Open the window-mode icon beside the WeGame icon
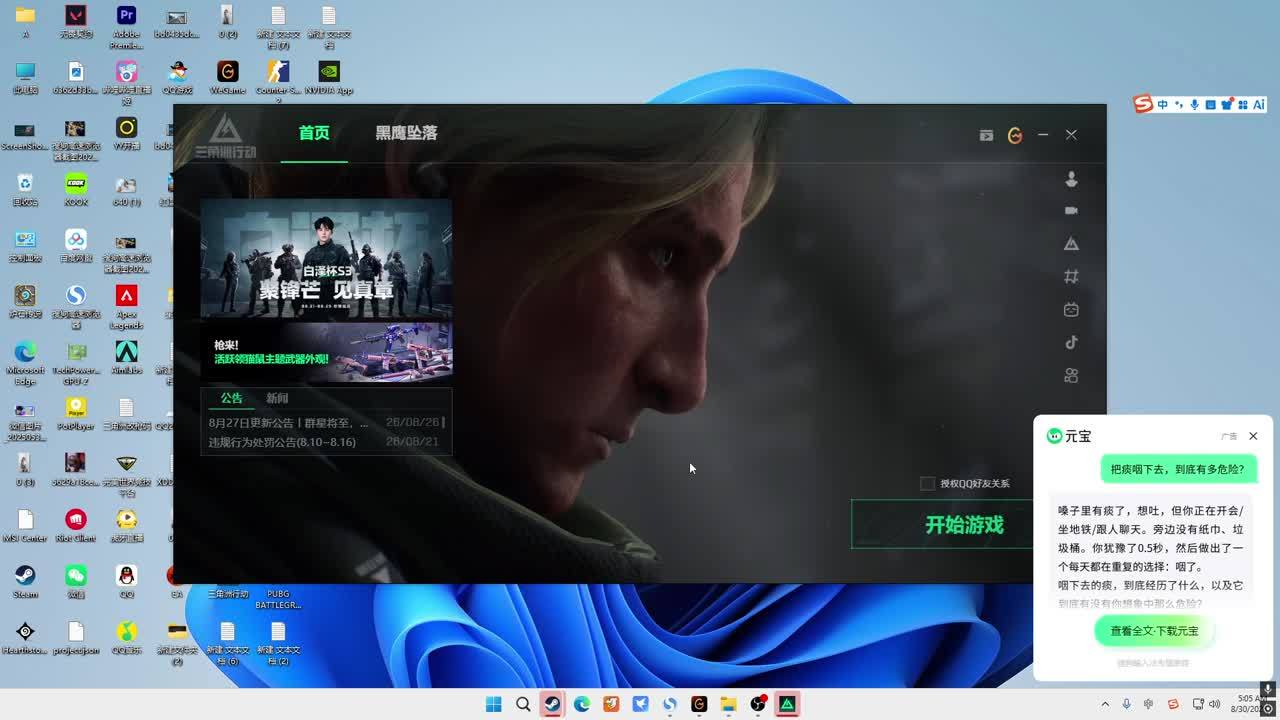This screenshot has height=720, width=1280. pyautogui.click(x=986, y=135)
